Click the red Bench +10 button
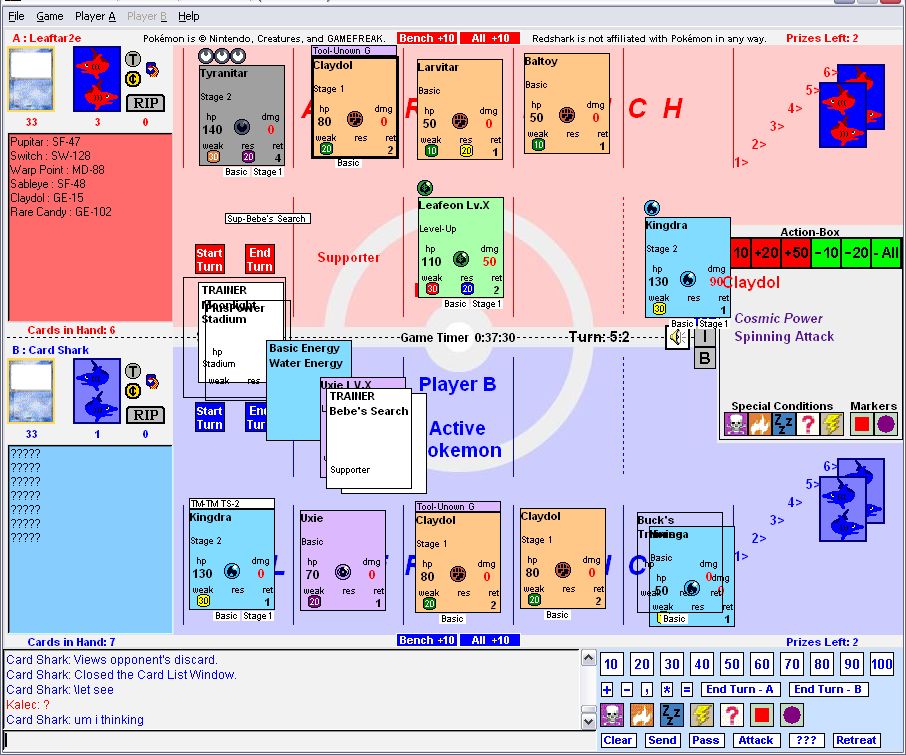 pos(427,38)
